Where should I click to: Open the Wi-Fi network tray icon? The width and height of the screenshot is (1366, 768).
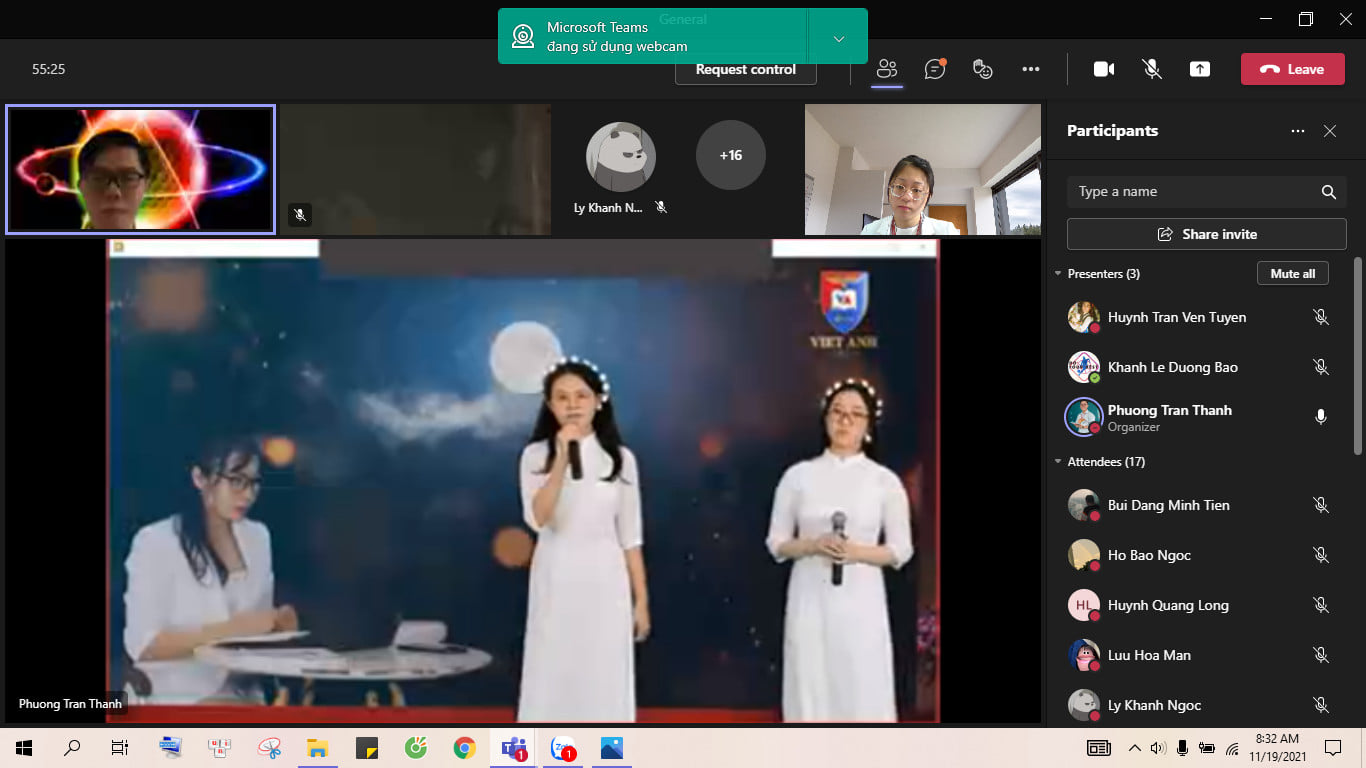point(1232,747)
